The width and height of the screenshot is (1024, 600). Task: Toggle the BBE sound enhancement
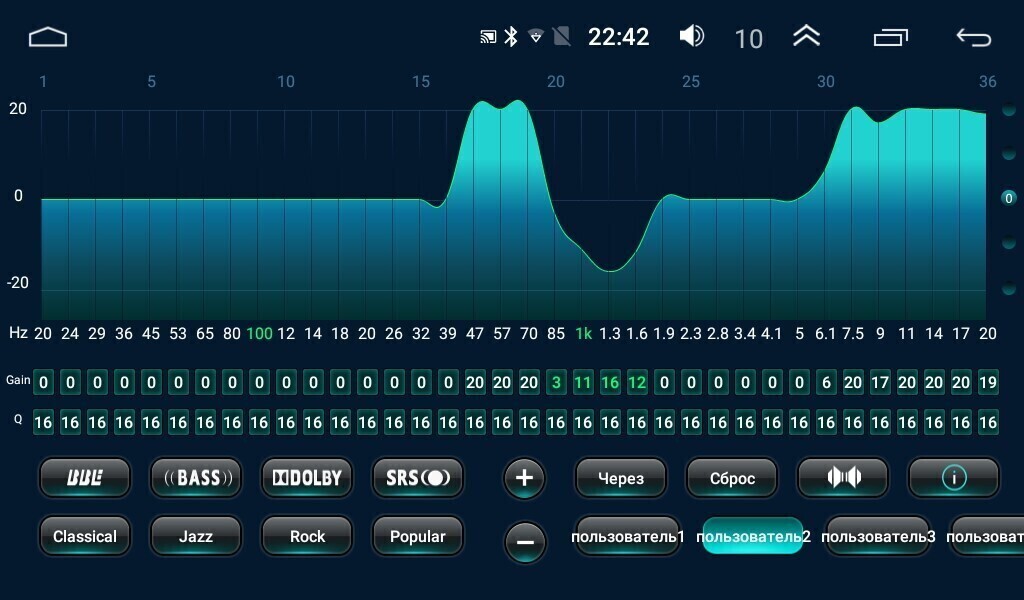85,478
